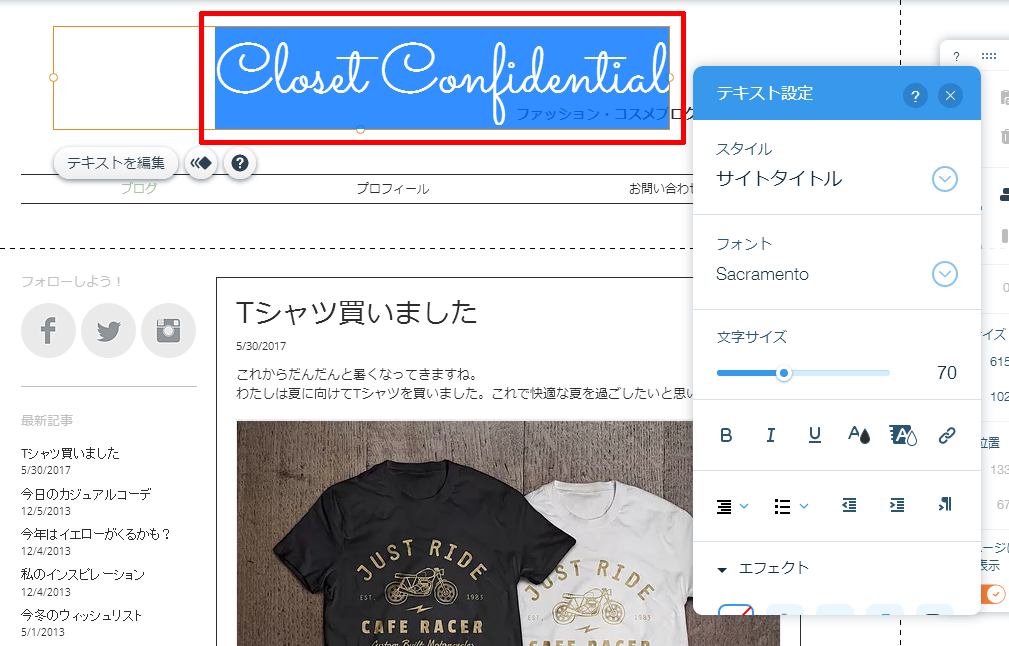The width and height of the screenshot is (1009, 646).
Task: Open the bullet list dropdown
Action: click(x=791, y=506)
